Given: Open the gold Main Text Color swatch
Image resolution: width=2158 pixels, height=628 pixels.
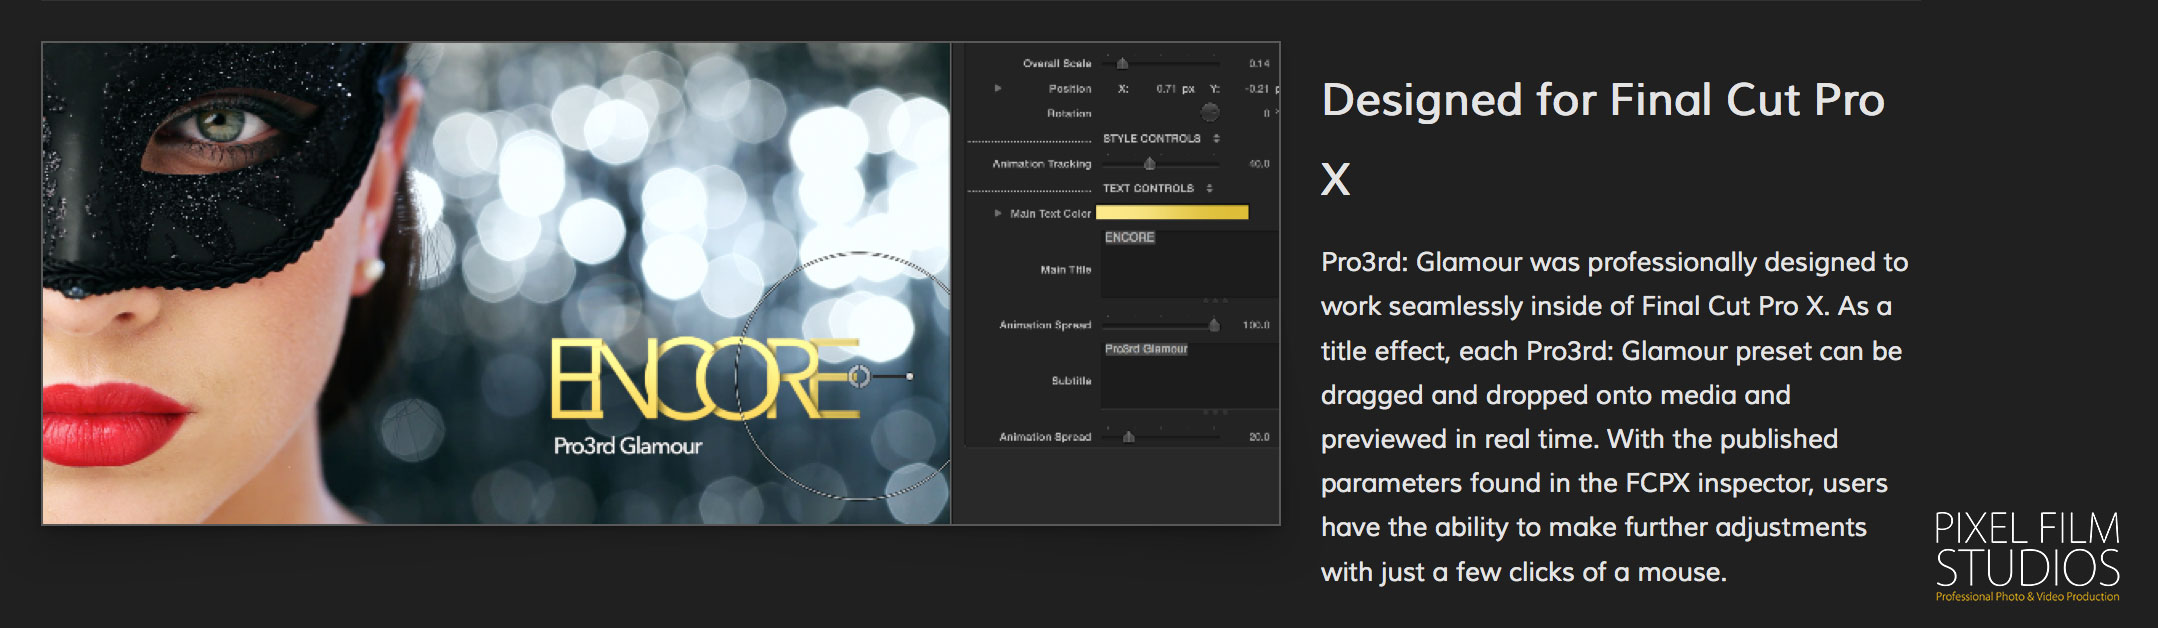Looking at the screenshot, I should [x=1172, y=212].
